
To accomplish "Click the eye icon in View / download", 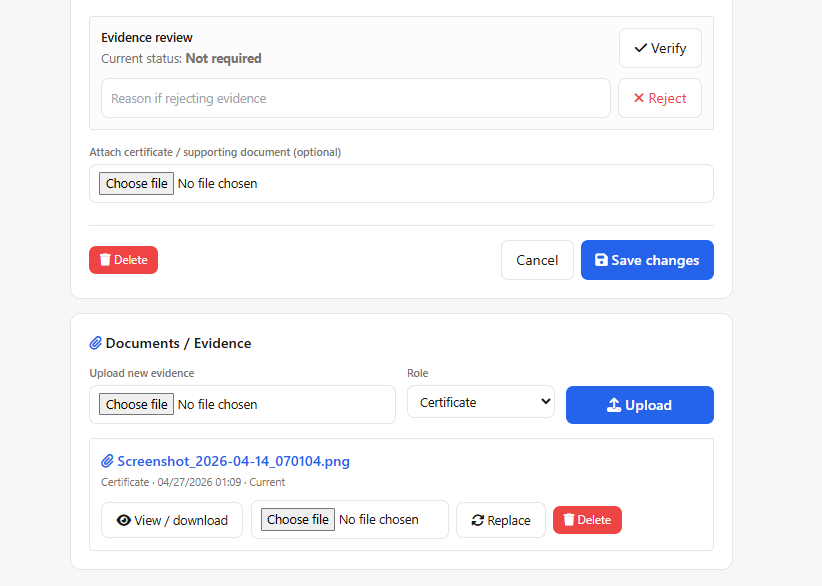I will click(x=124, y=520).
